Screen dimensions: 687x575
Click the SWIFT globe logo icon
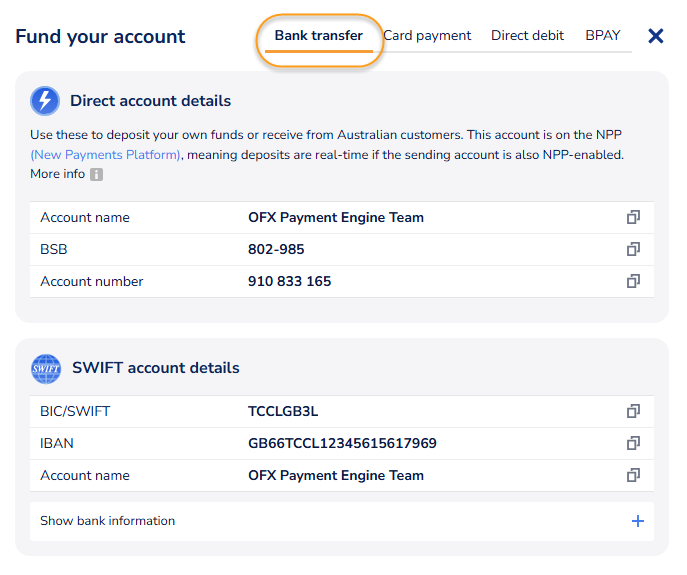[46, 368]
